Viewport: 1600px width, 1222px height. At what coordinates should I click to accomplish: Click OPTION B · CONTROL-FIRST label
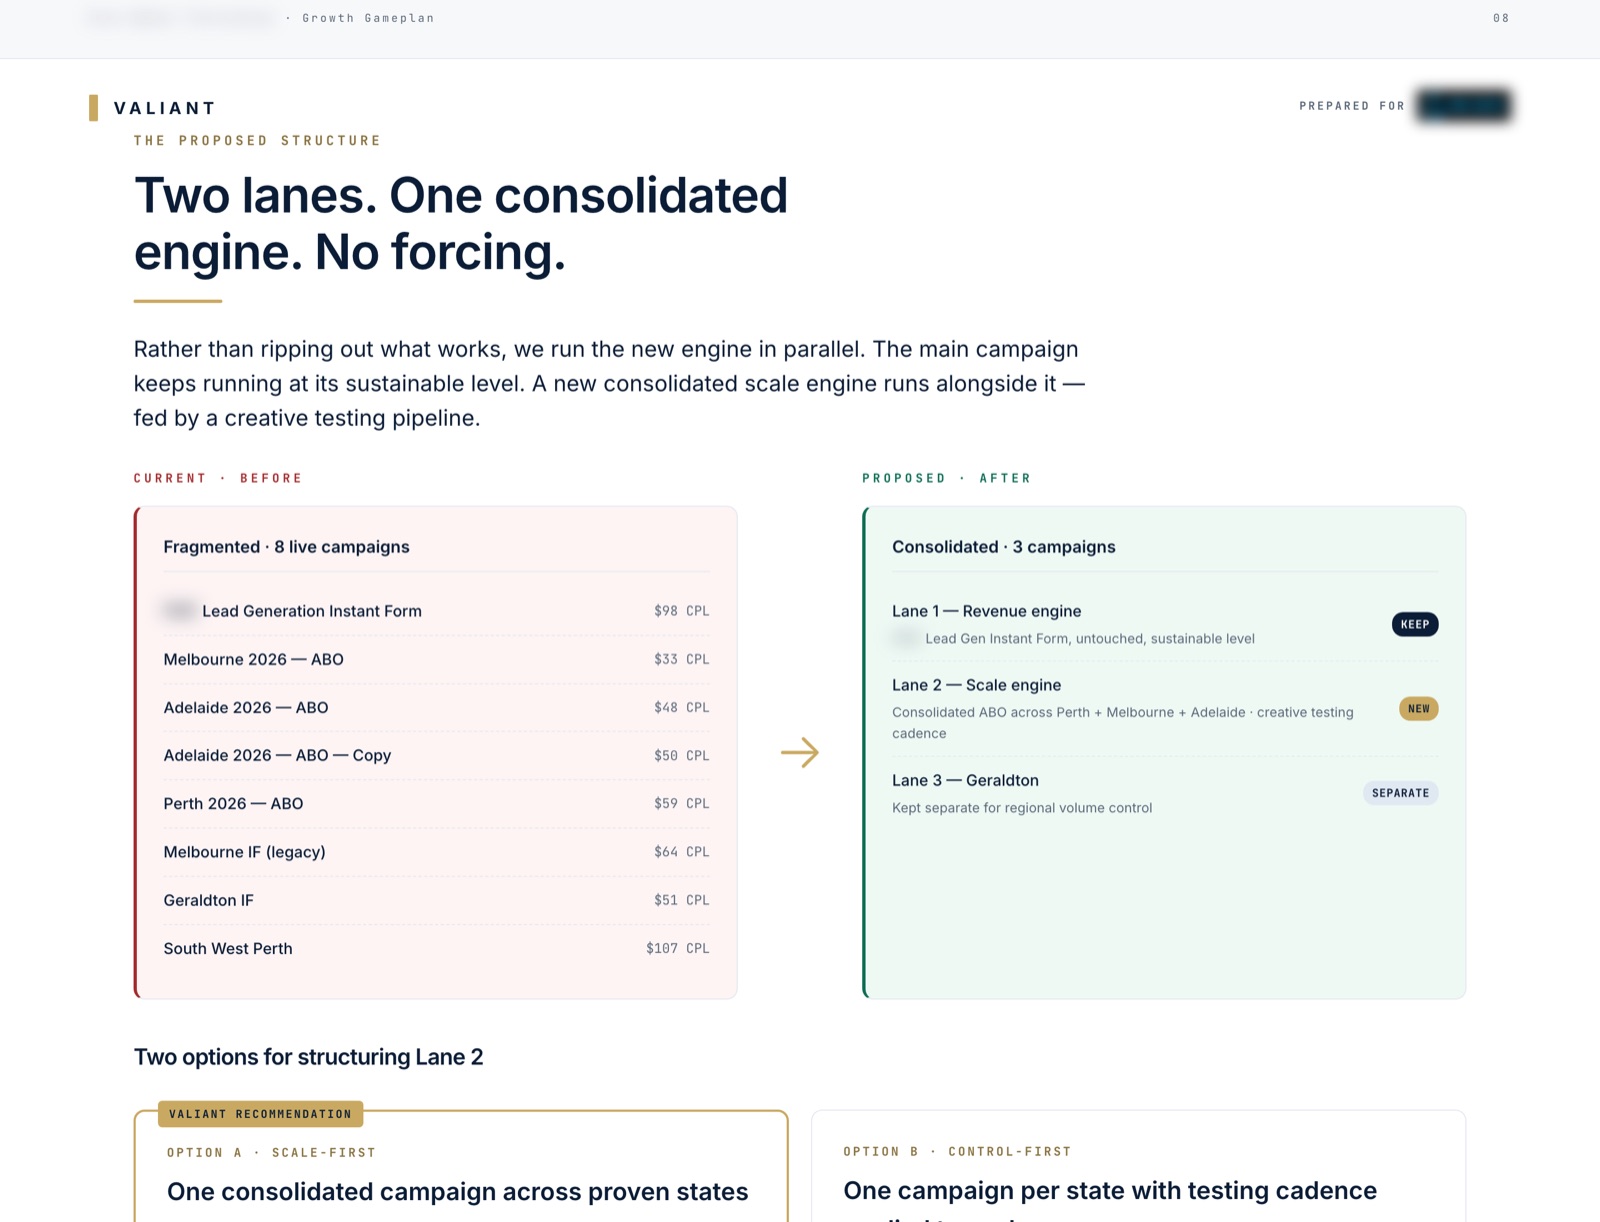point(957,1152)
